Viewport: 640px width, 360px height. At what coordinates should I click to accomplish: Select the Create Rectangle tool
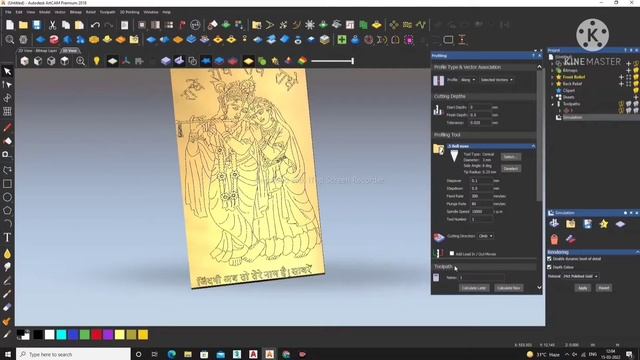tap(7, 184)
